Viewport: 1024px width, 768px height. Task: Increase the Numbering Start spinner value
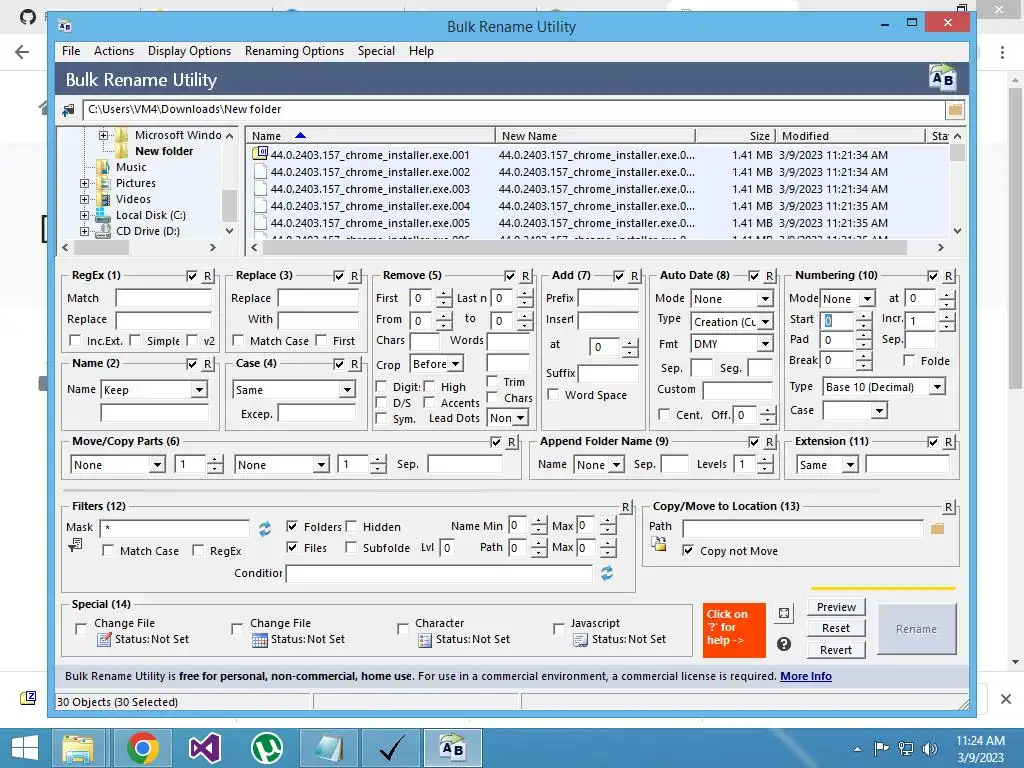point(863,315)
